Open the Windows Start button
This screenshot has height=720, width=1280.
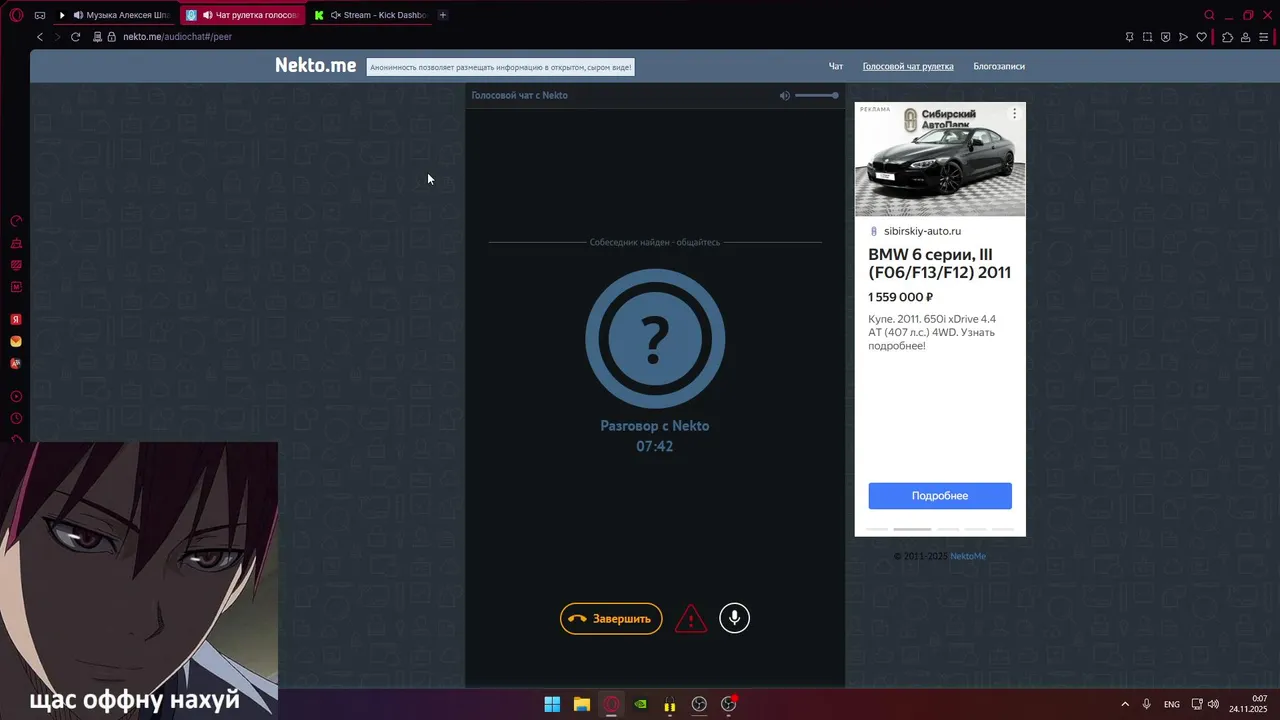pyautogui.click(x=552, y=704)
